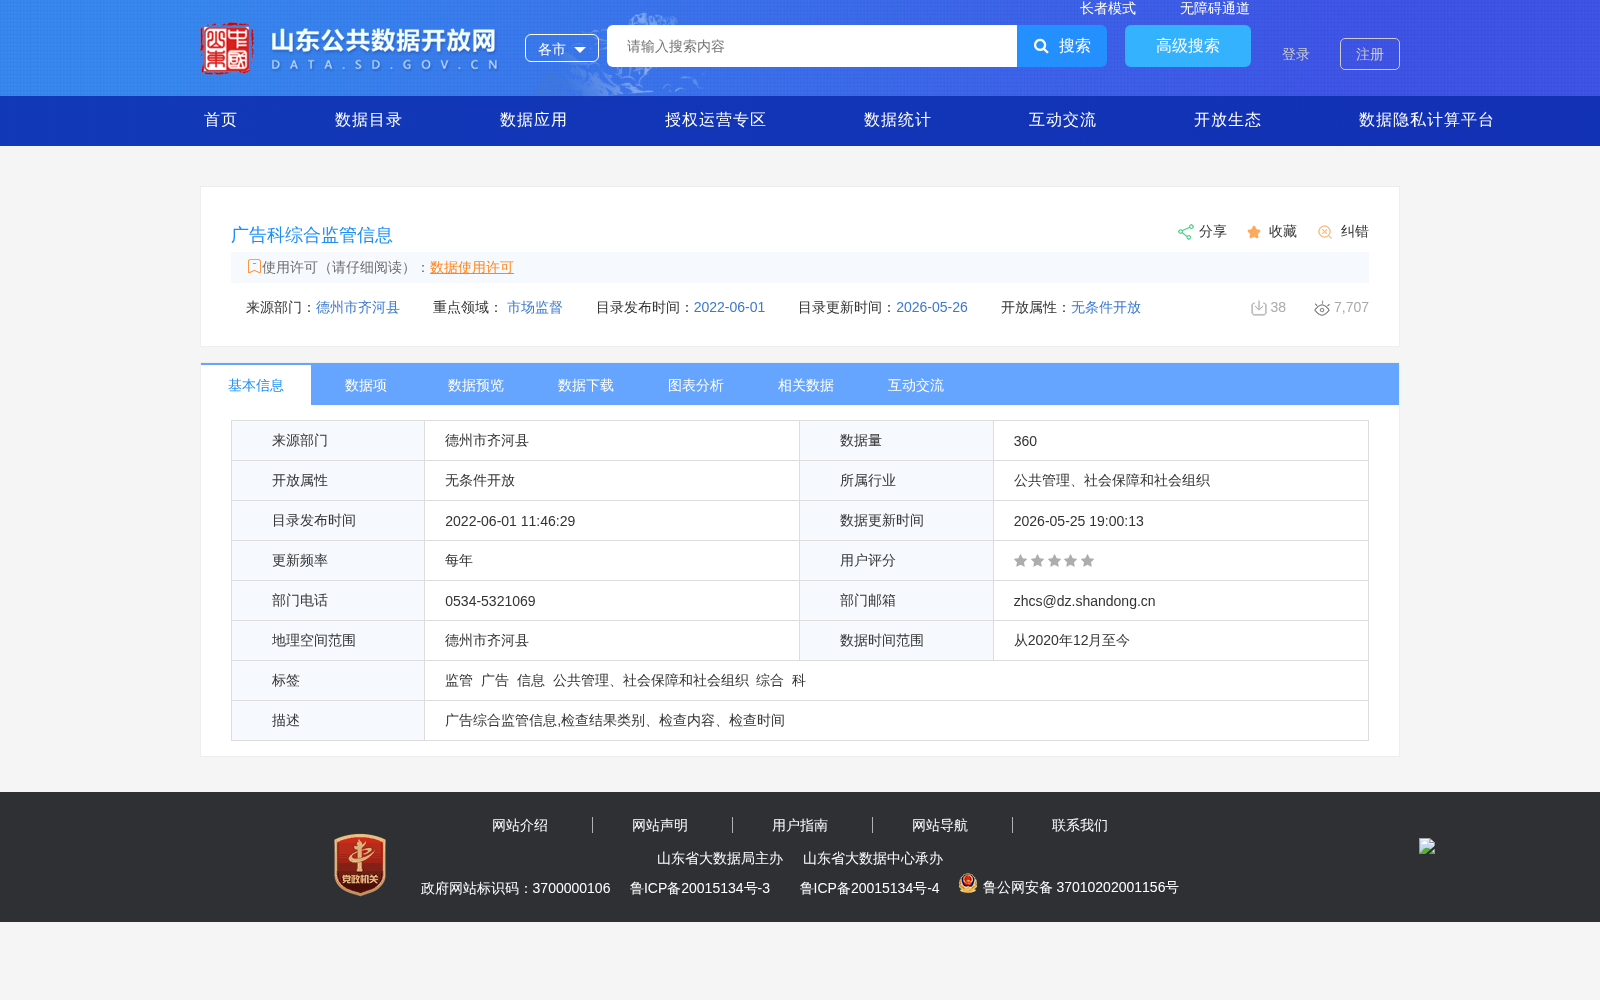
Task: Click the view count eye icon
Action: [1322, 308]
